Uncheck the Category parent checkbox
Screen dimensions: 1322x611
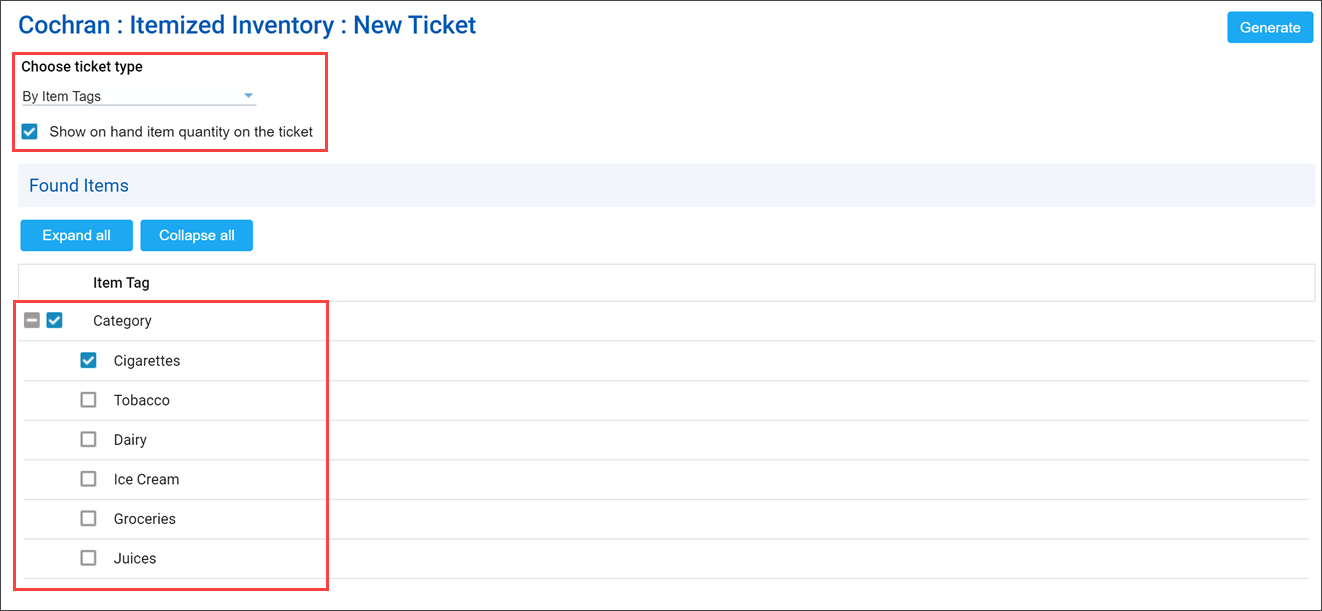click(55, 320)
